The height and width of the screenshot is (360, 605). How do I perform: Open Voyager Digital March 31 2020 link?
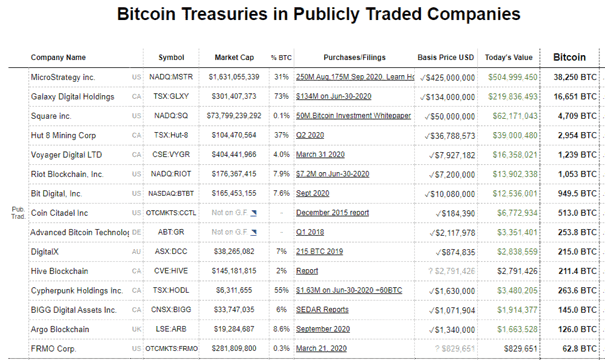click(320, 155)
